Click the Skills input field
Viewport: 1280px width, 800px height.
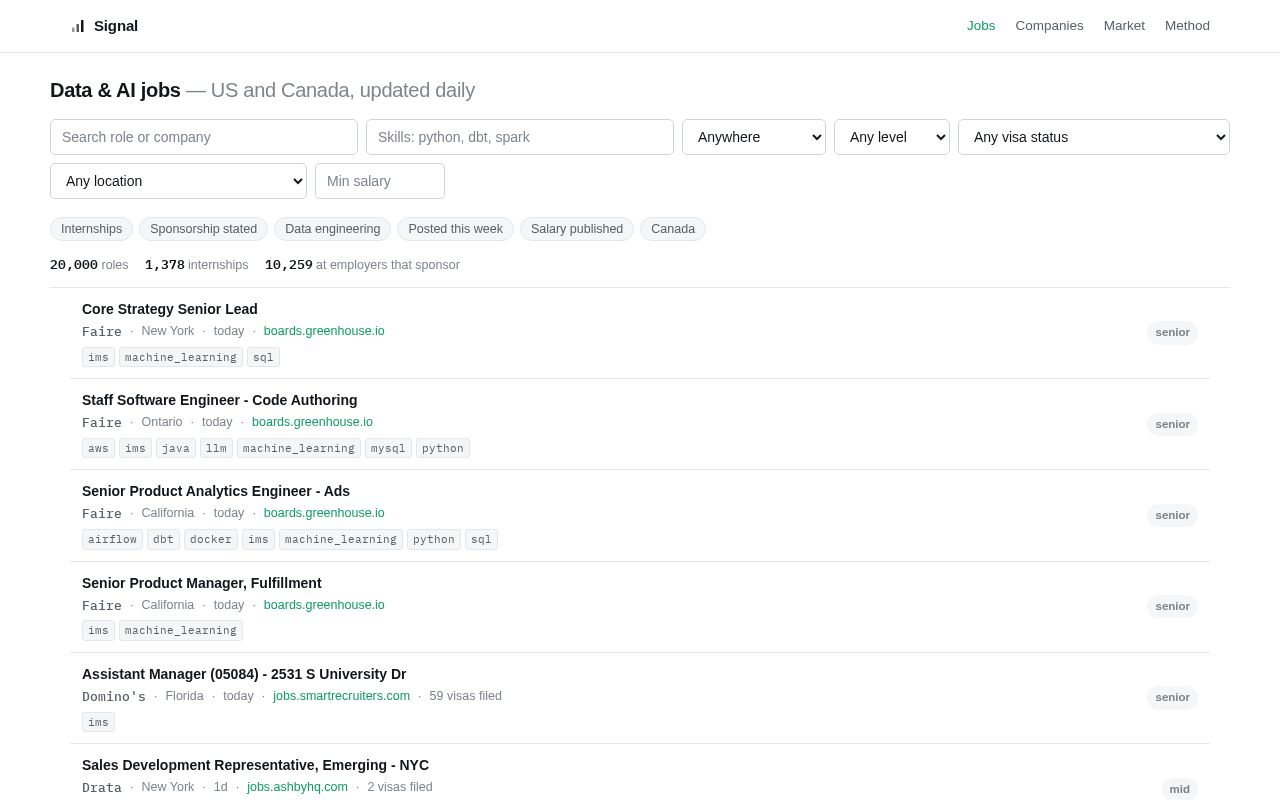(520, 137)
